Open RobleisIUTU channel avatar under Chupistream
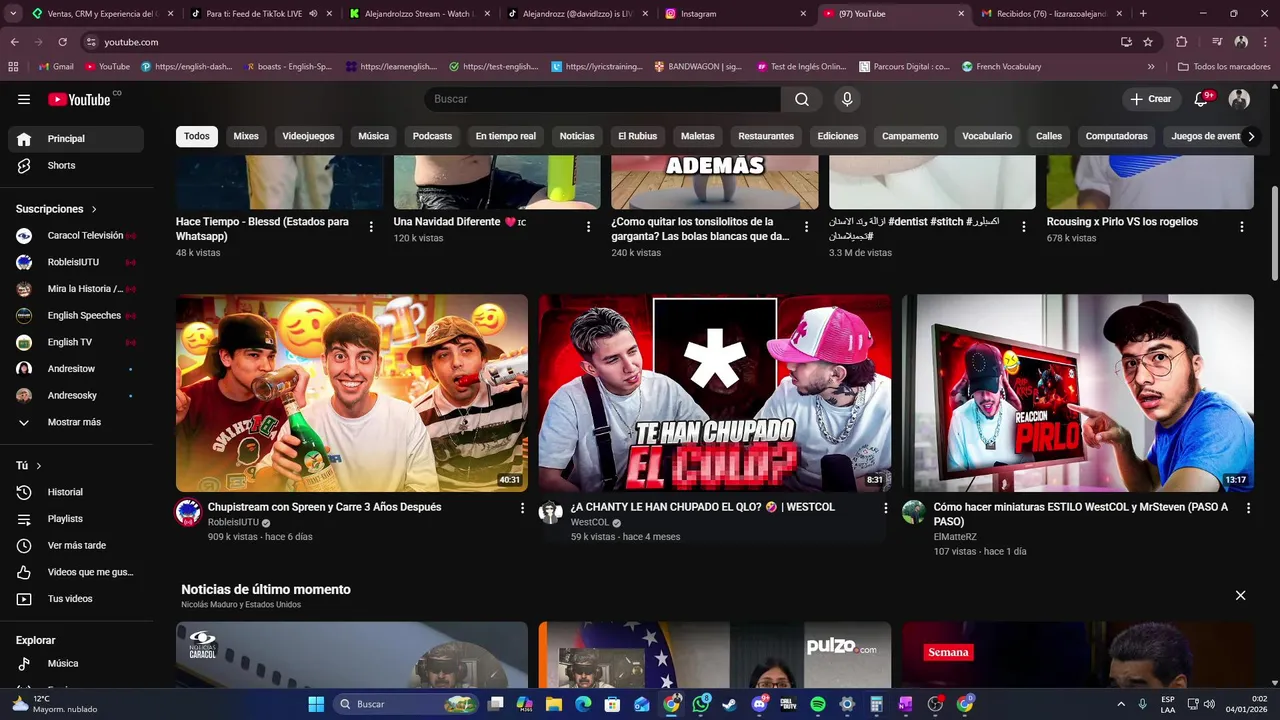The image size is (1280, 720). point(188,513)
